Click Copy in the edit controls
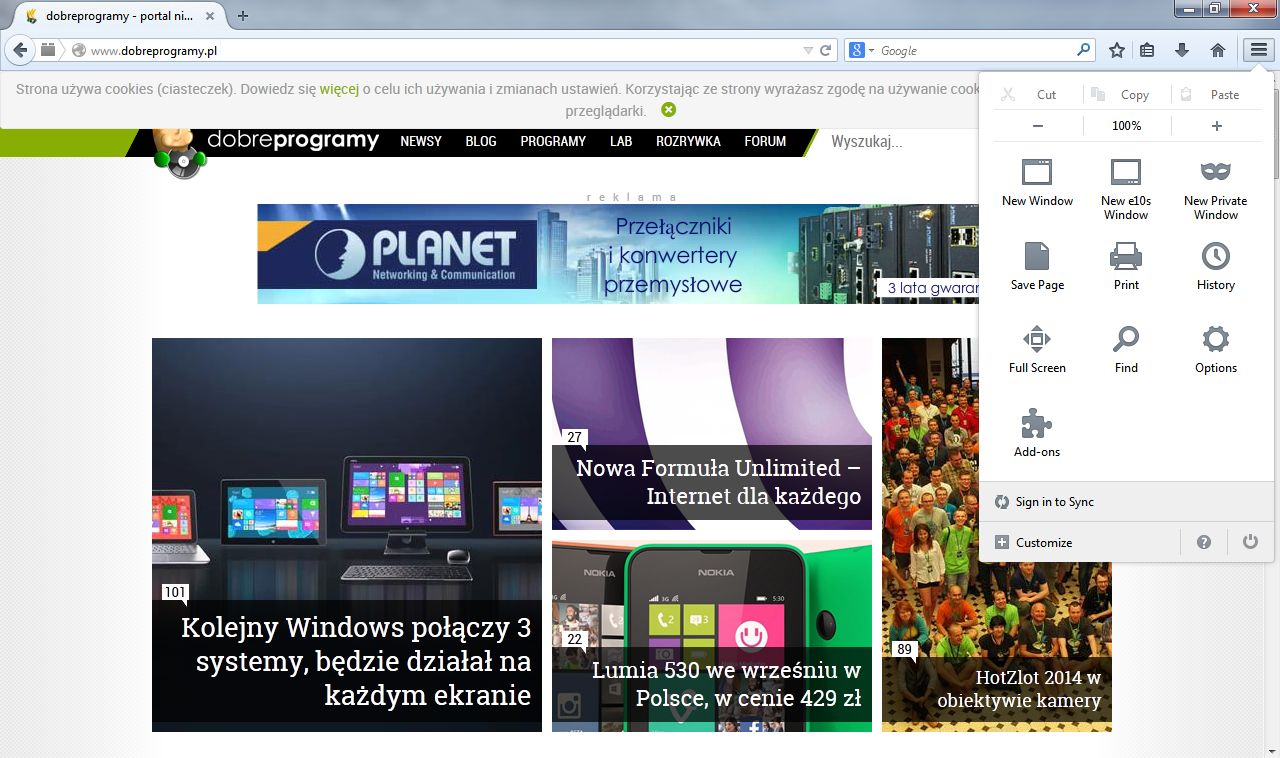The image size is (1280, 758). tap(1126, 94)
